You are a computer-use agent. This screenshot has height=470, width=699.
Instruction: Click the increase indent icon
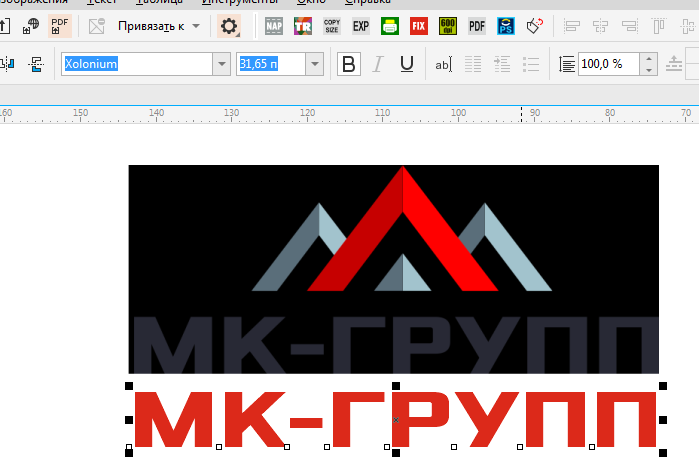point(502,64)
